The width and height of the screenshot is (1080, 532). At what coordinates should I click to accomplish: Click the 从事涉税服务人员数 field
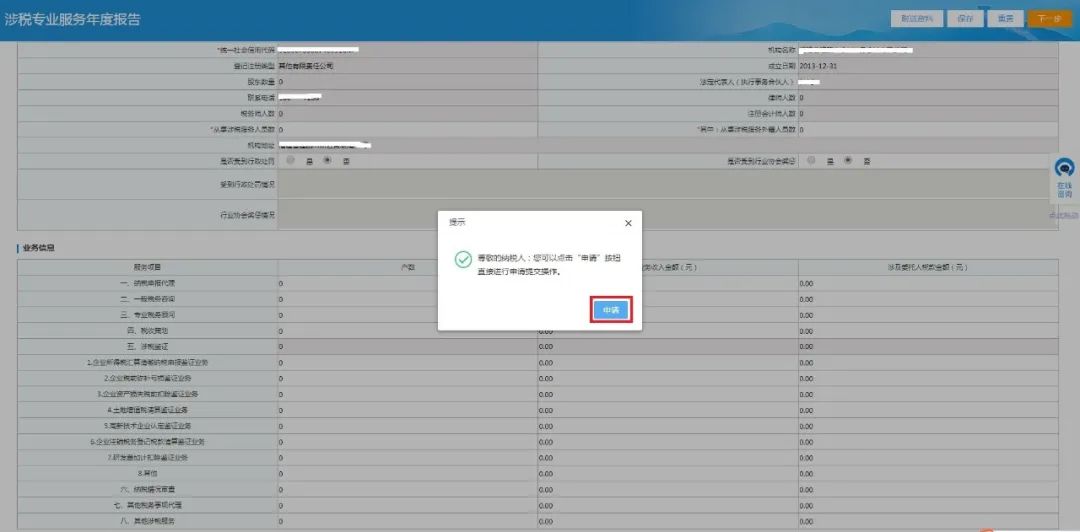point(407,130)
